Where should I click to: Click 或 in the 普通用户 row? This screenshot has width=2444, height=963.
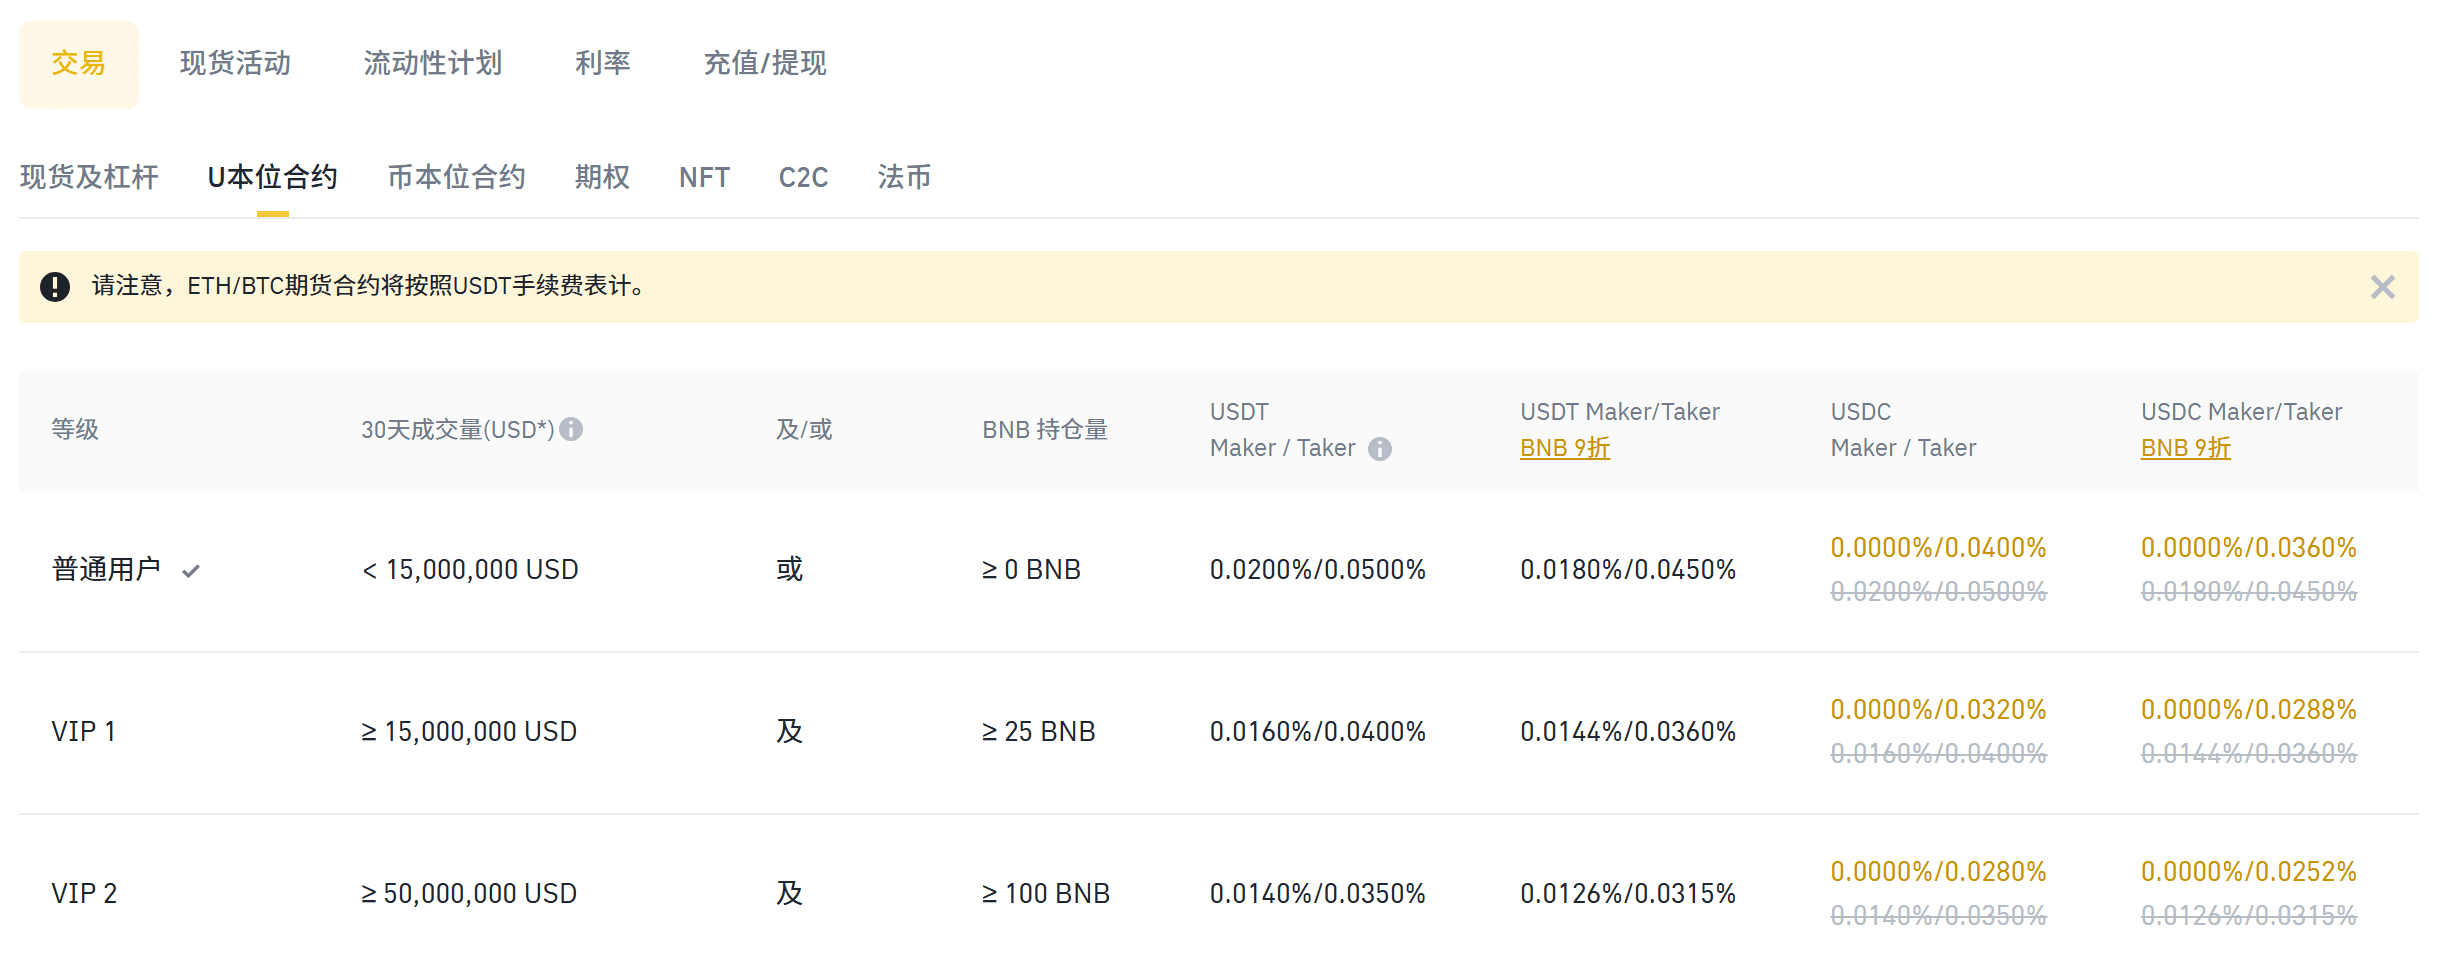[x=789, y=570]
